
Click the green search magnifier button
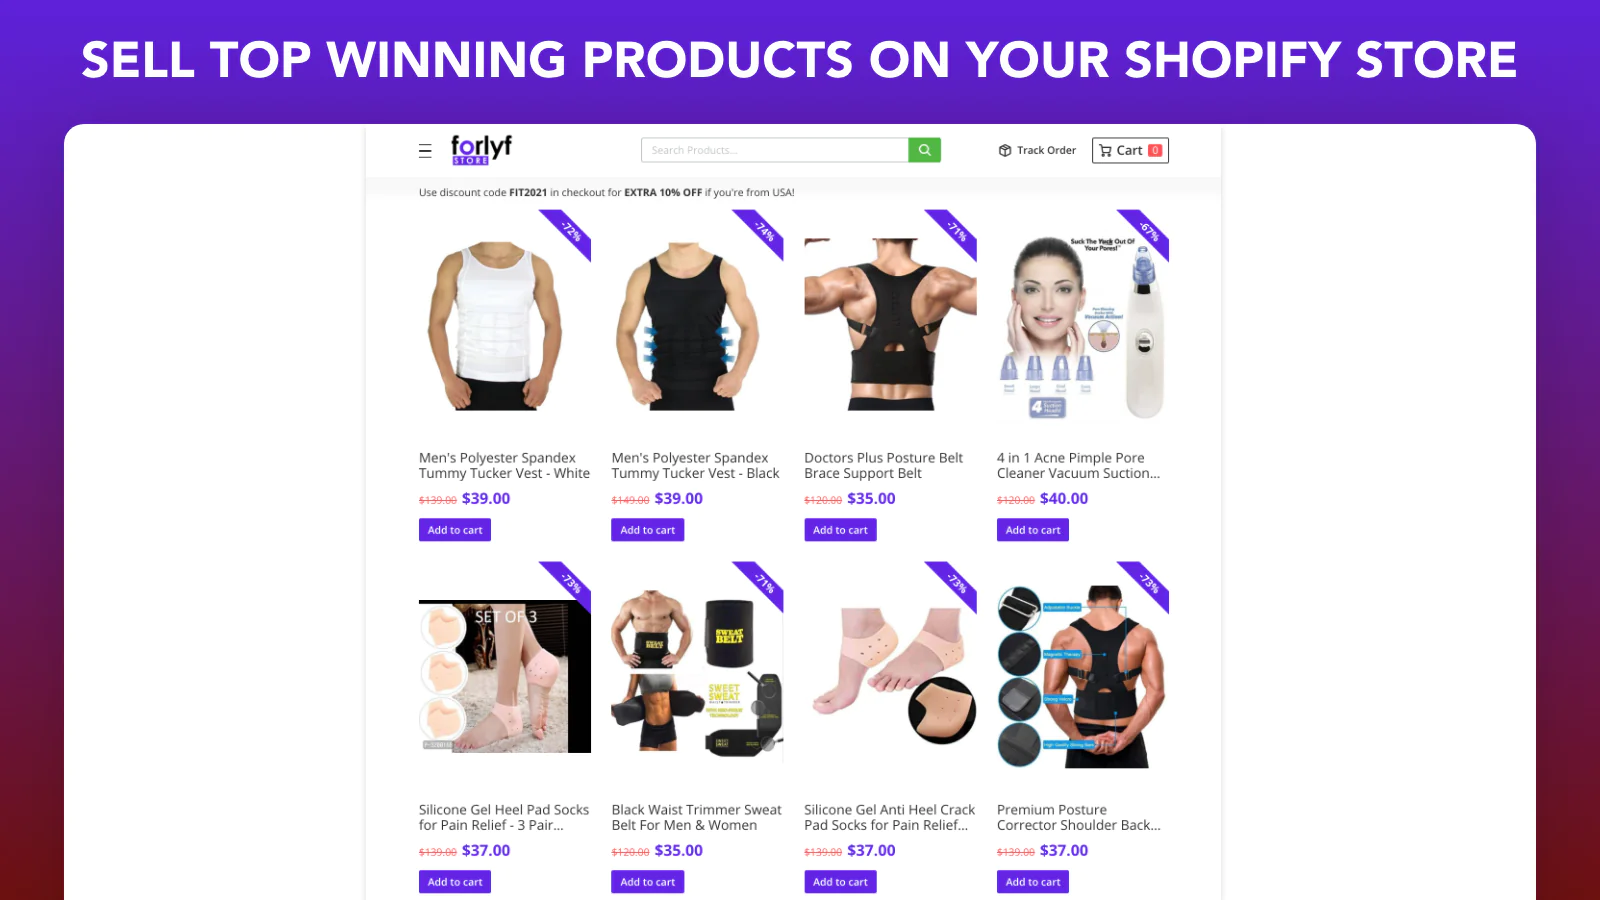point(924,150)
